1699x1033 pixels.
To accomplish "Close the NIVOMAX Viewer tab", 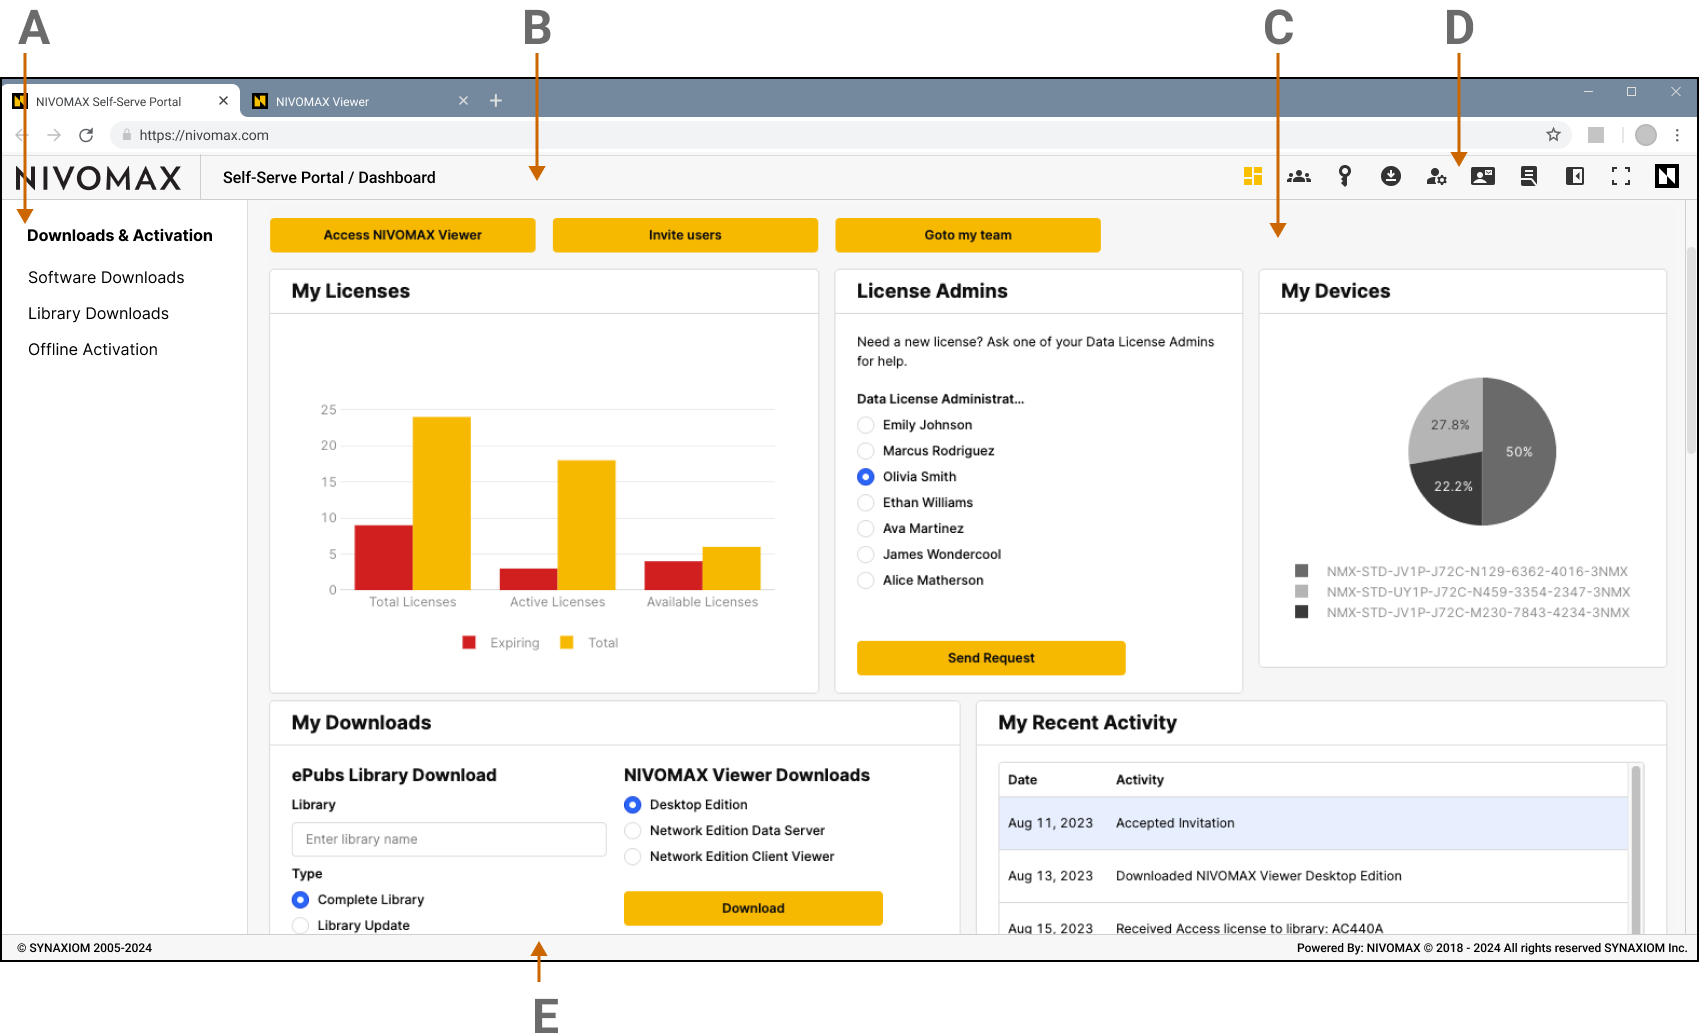I will (463, 100).
